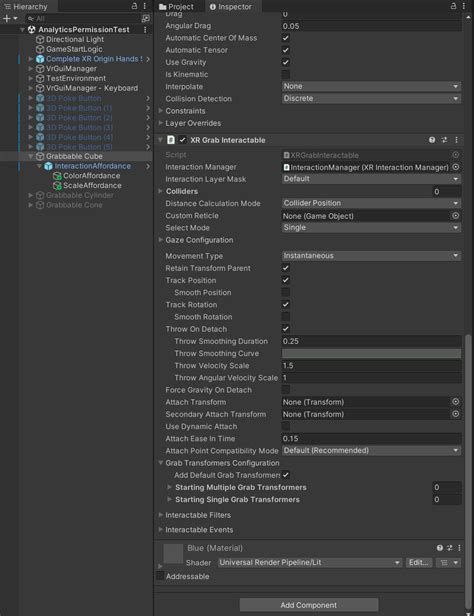Click Script field object picker icon
474x616 pixels.
(x=456, y=155)
